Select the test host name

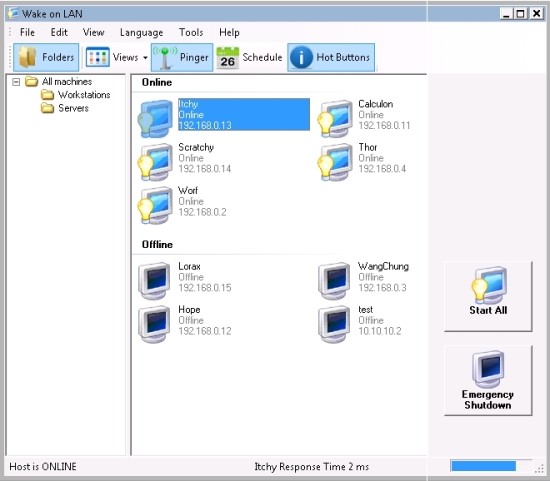365,309
